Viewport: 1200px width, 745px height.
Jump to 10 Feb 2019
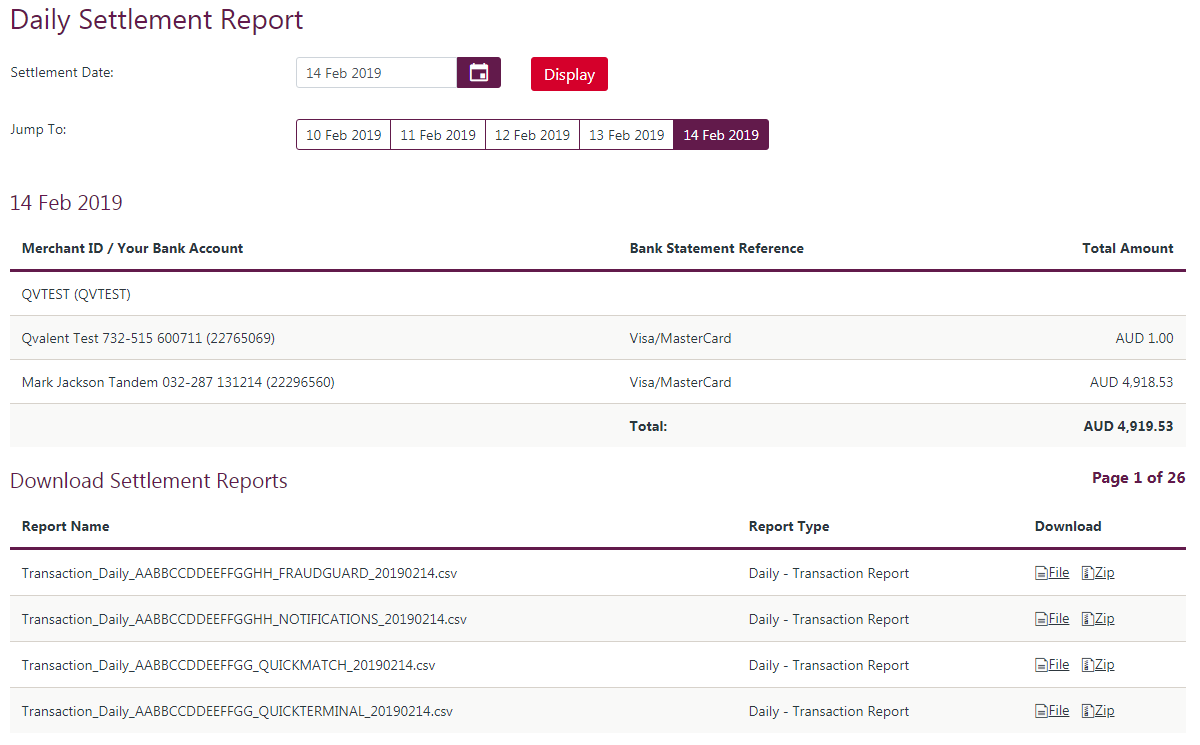click(x=343, y=135)
